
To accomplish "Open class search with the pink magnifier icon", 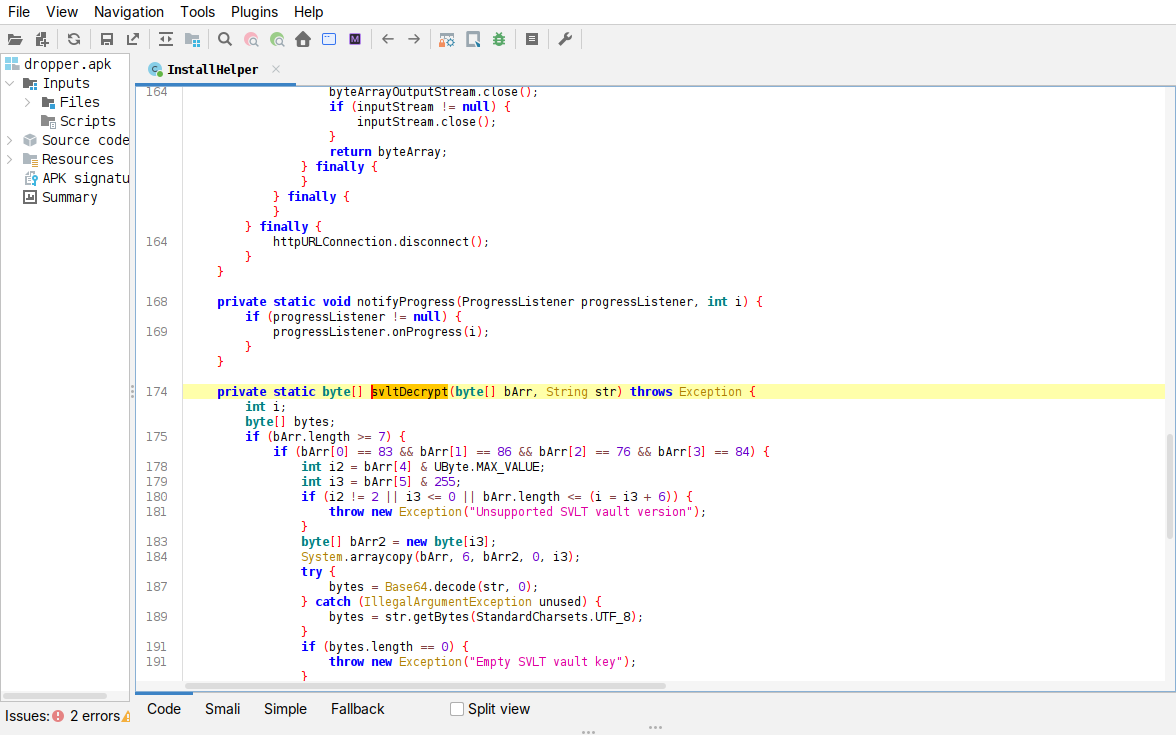I will (x=251, y=39).
